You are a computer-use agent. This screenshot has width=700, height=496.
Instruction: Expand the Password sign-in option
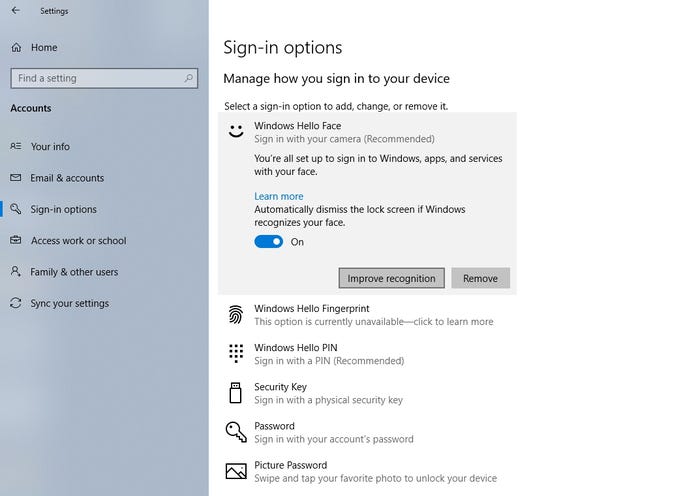point(367,432)
